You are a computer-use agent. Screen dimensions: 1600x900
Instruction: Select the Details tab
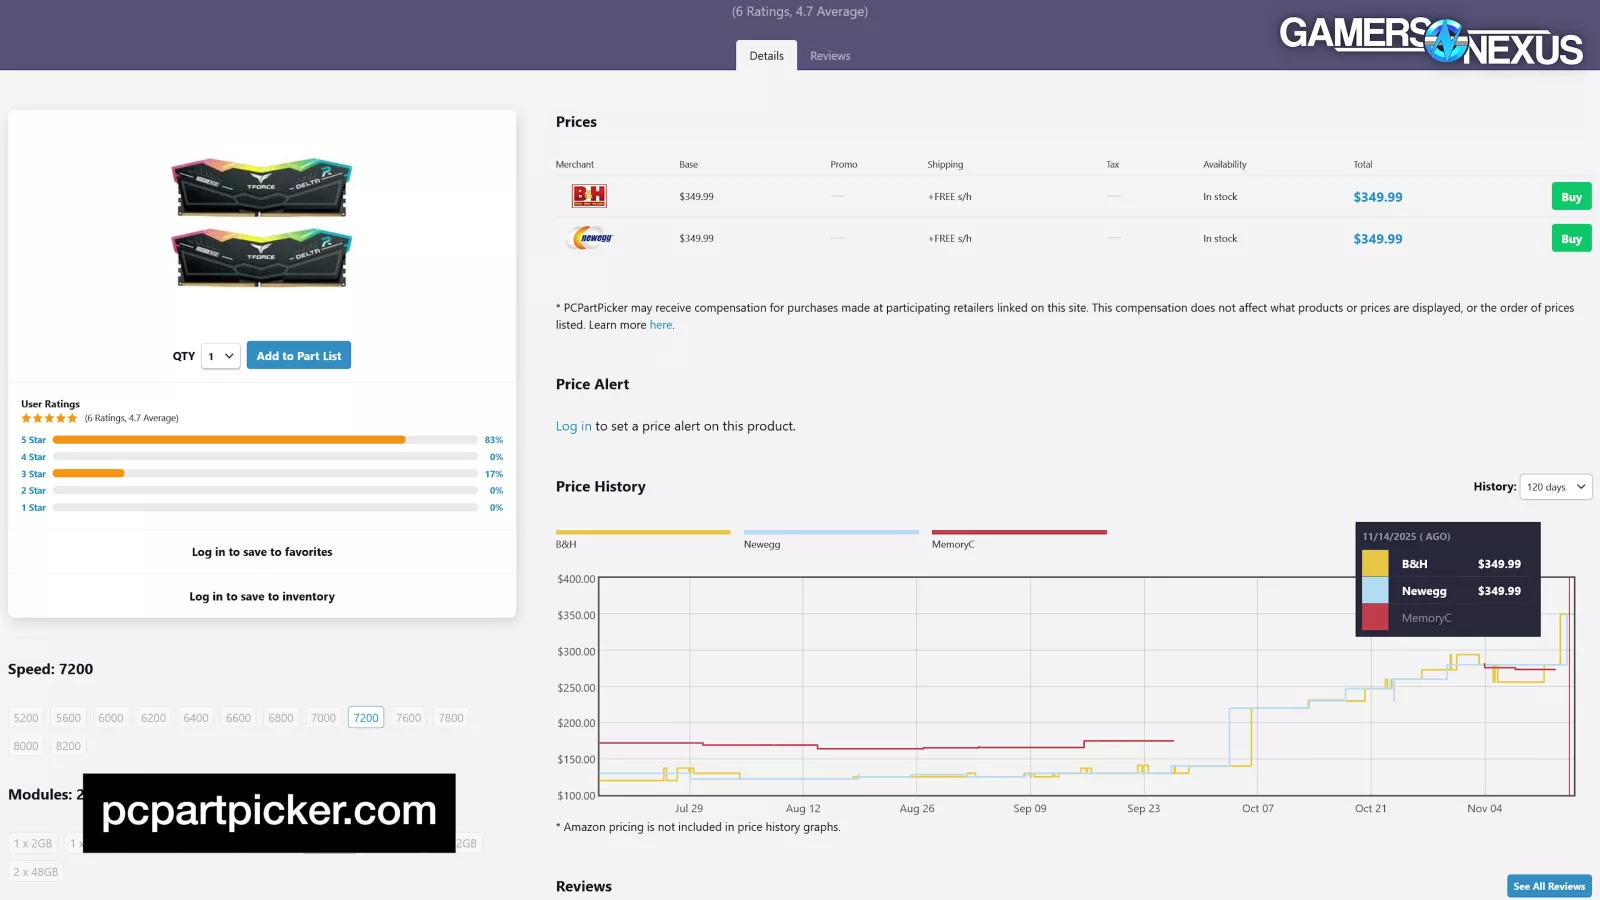click(x=766, y=56)
